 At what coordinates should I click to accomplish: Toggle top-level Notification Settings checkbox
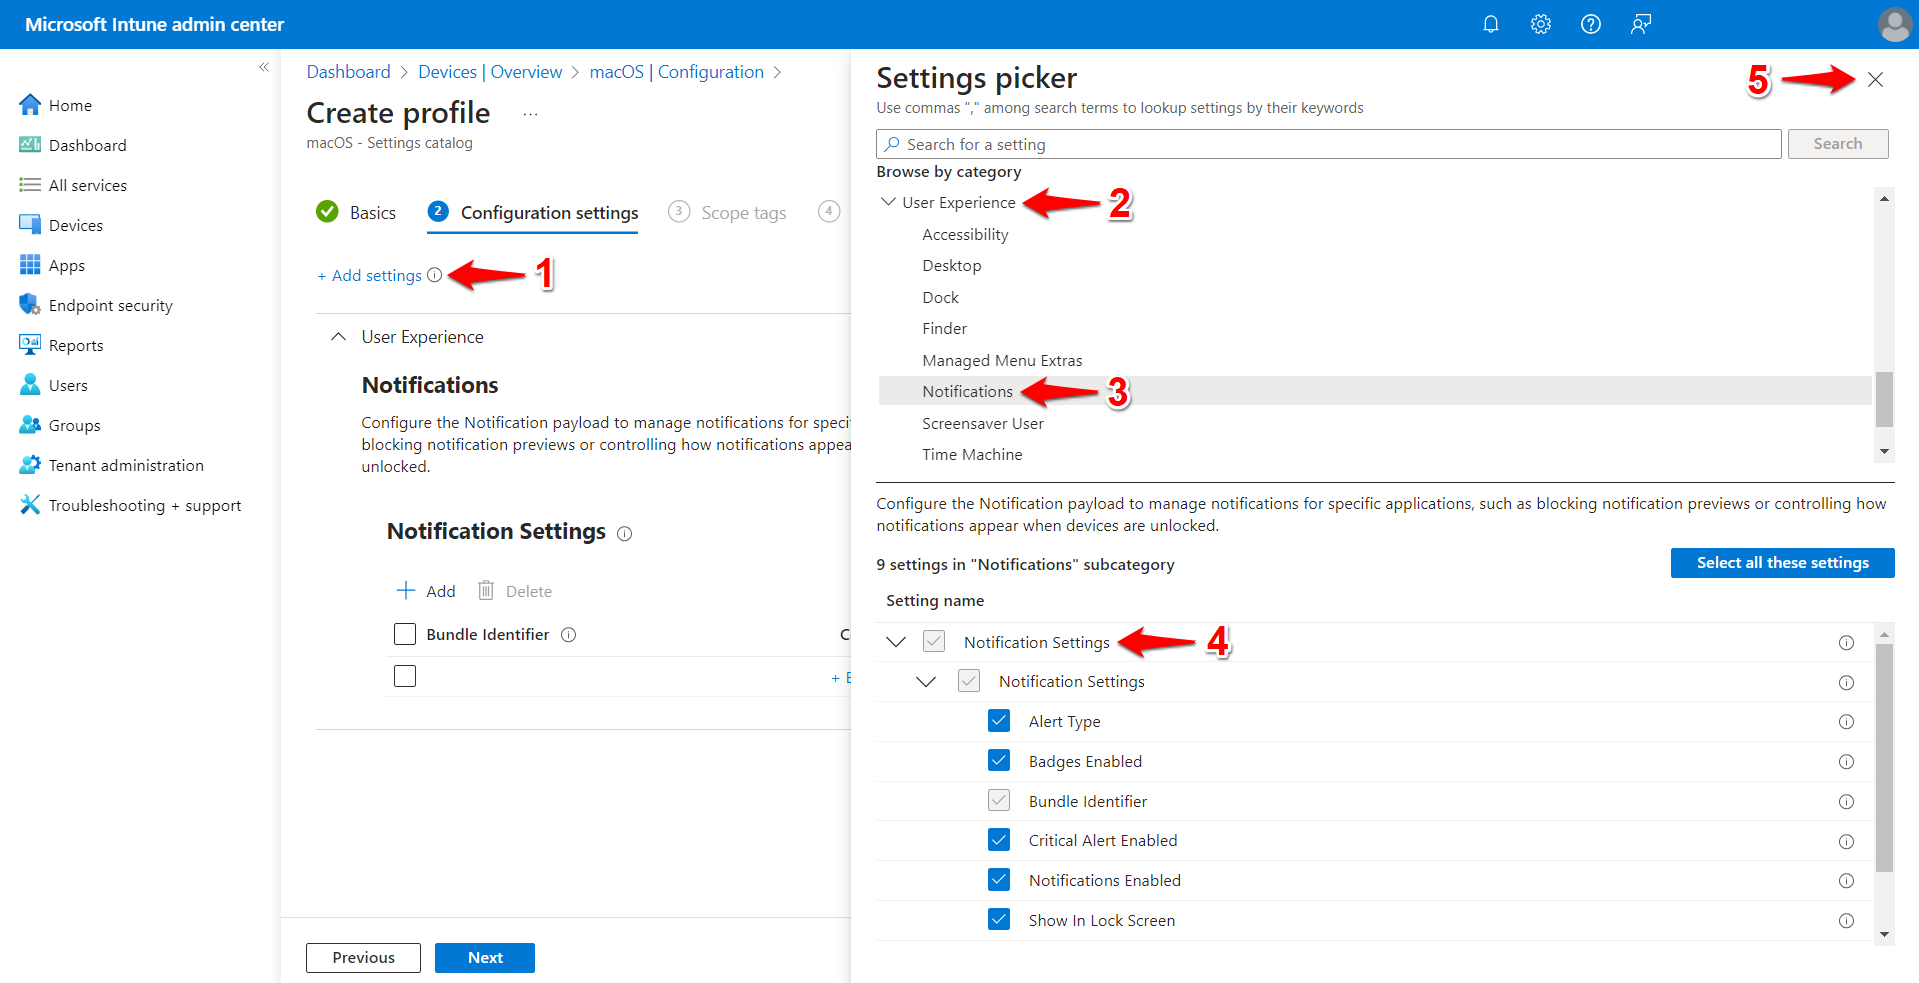[934, 642]
